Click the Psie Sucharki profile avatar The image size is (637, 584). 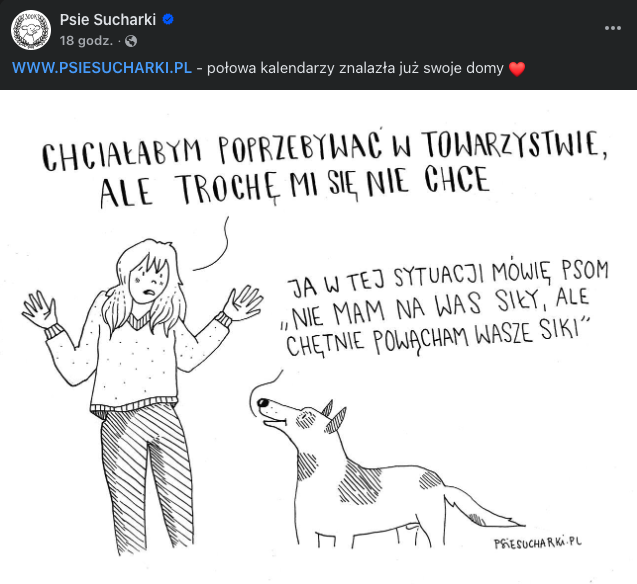[31, 30]
